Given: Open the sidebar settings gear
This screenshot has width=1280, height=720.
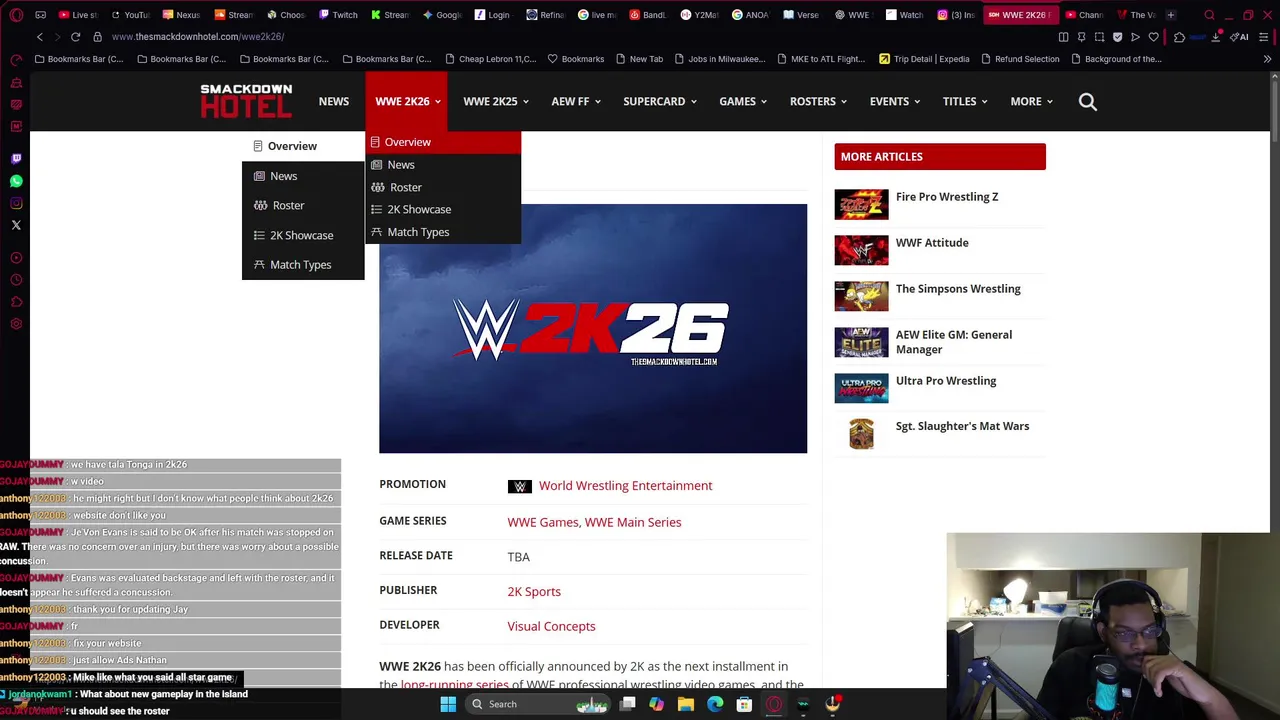Looking at the screenshot, I should click(x=16, y=324).
